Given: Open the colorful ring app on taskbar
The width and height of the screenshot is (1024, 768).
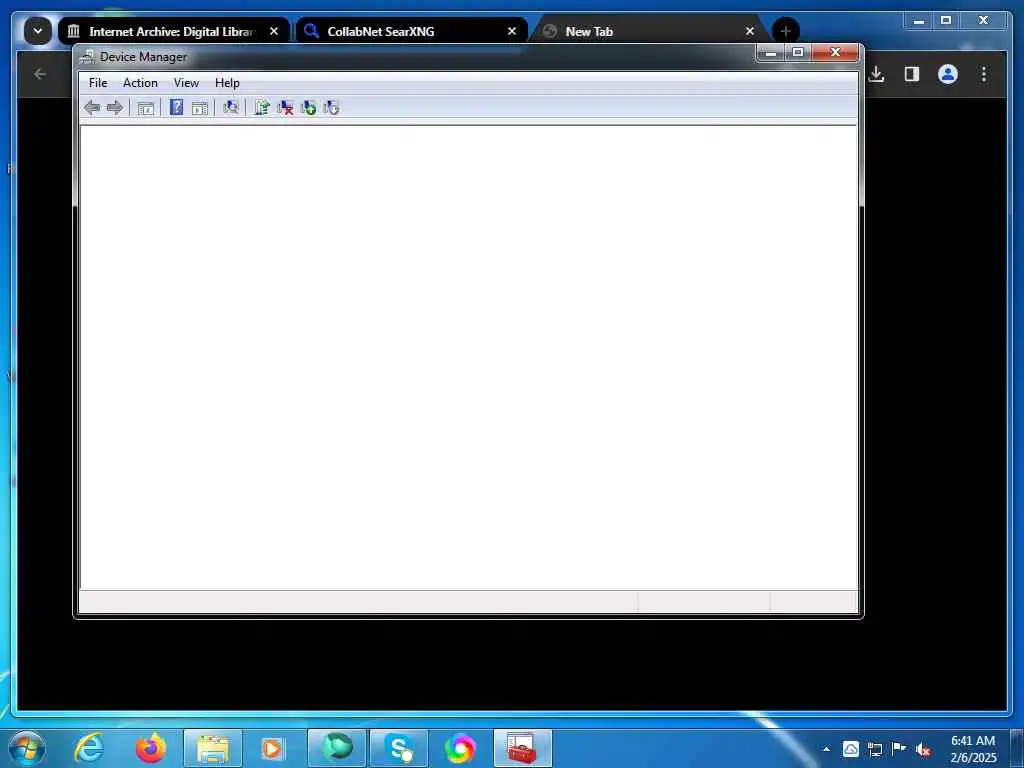Looking at the screenshot, I should click(x=460, y=748).
